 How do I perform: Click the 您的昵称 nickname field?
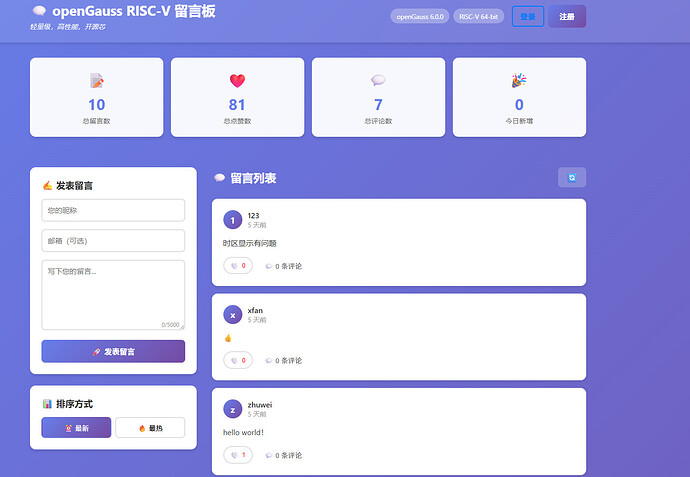113,210
